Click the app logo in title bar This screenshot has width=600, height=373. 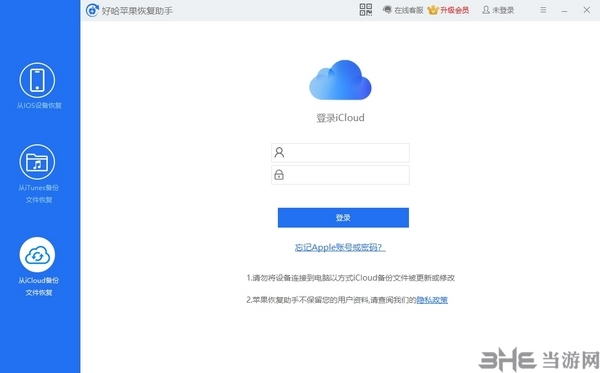coord(92,10)
